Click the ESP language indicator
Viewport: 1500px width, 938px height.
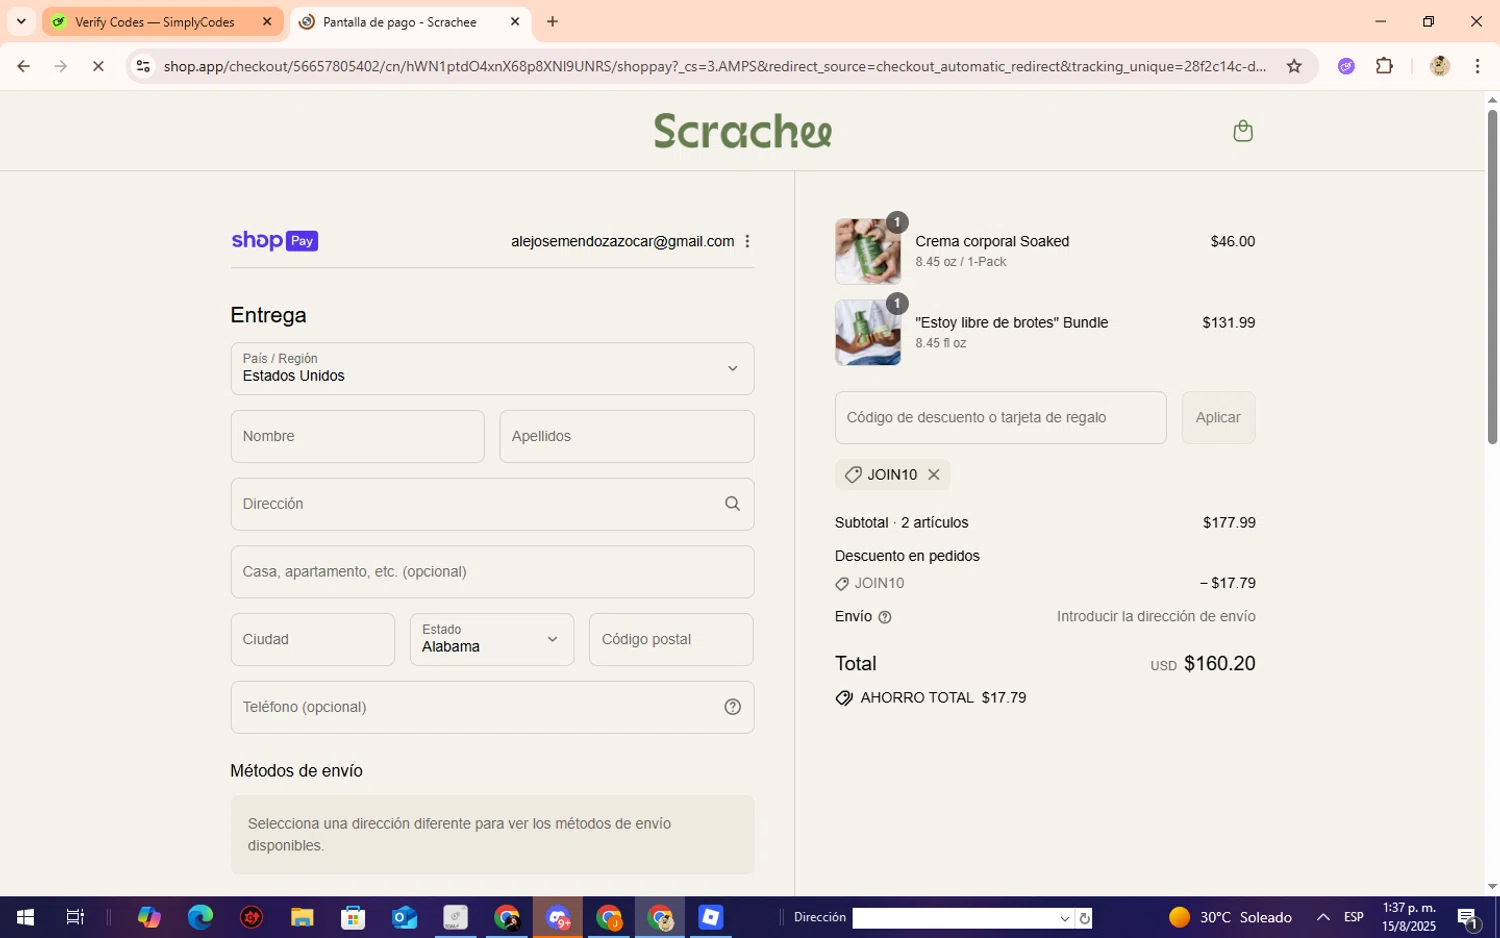pos(1354,917)
